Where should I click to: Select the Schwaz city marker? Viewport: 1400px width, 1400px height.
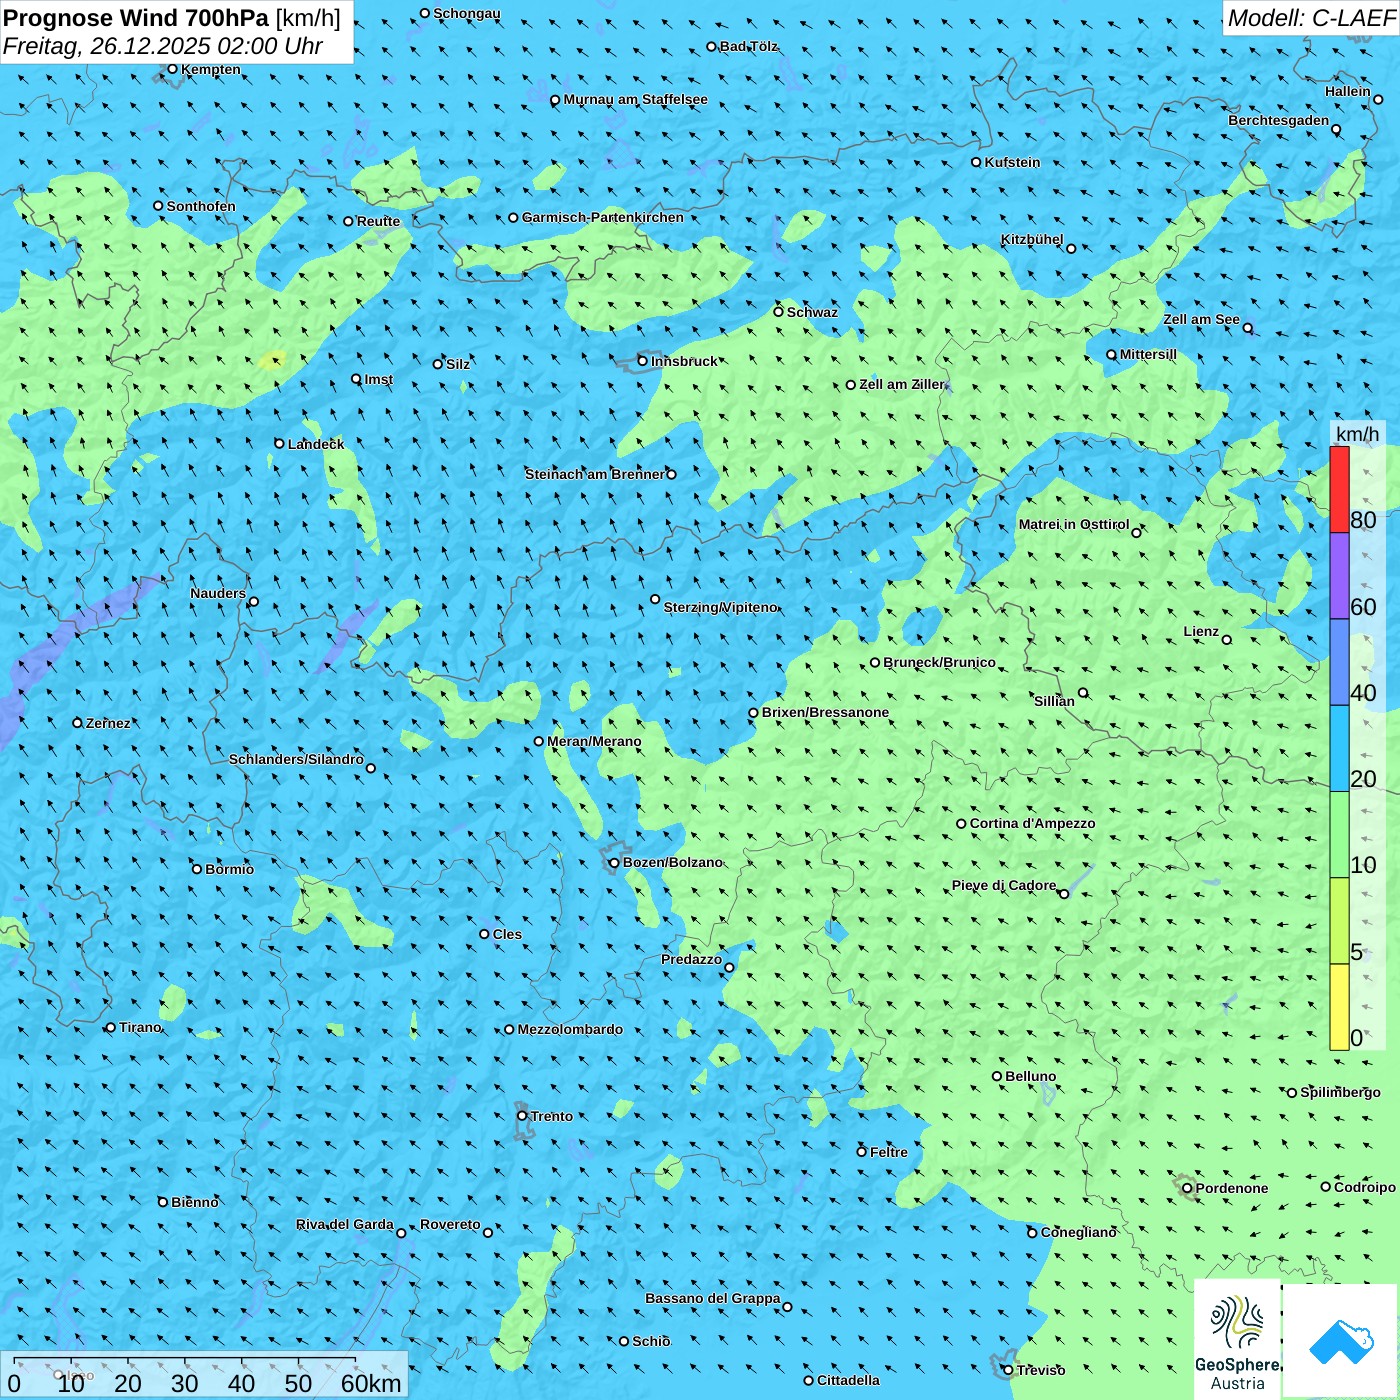pos(779,312)
